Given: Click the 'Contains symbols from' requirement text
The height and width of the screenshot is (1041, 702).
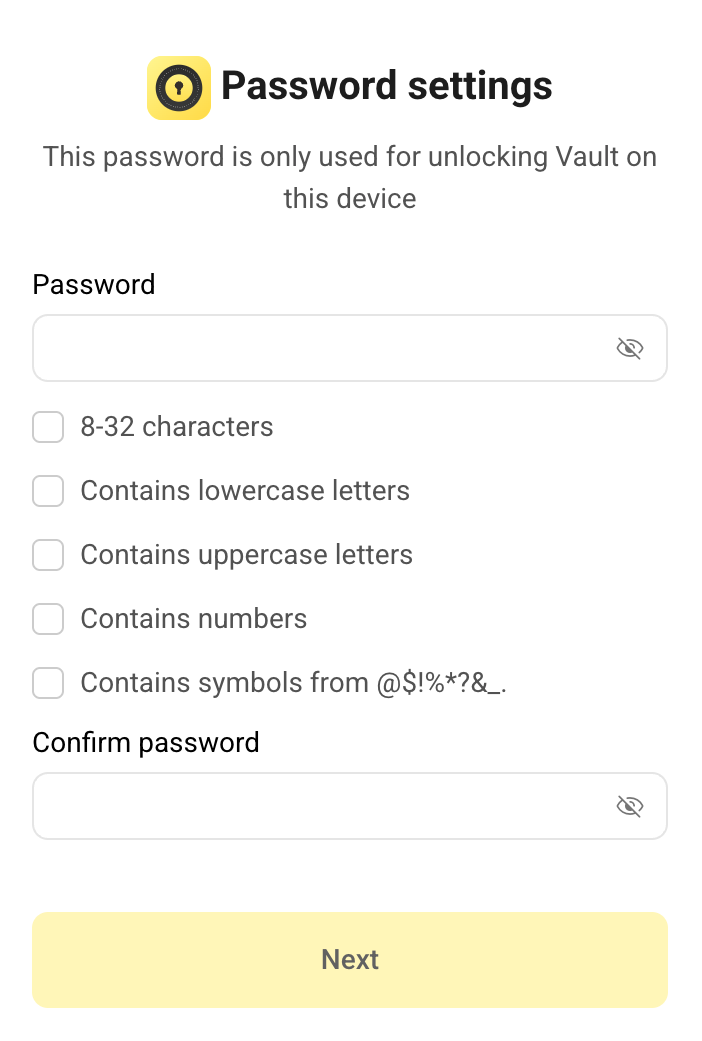Looking at the screenshot, I should [301, 683].
